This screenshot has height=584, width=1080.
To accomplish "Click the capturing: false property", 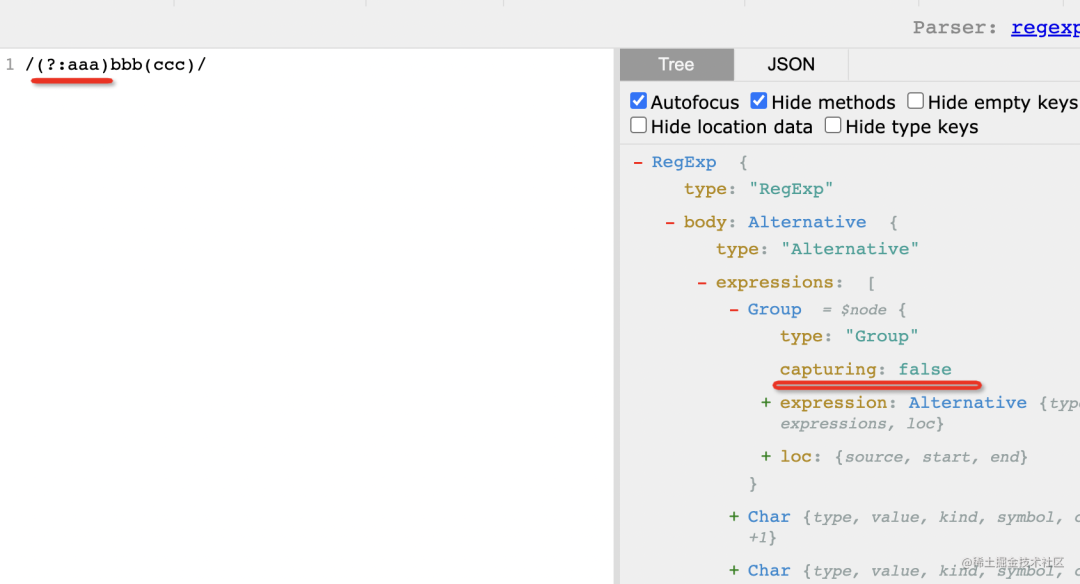I will (x=866, y=369).
